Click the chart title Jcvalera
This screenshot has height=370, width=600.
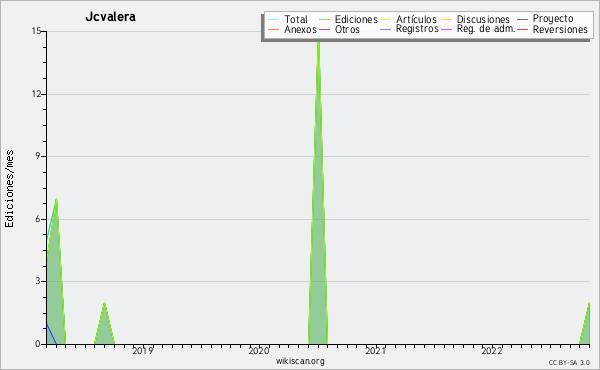(110, 17)
